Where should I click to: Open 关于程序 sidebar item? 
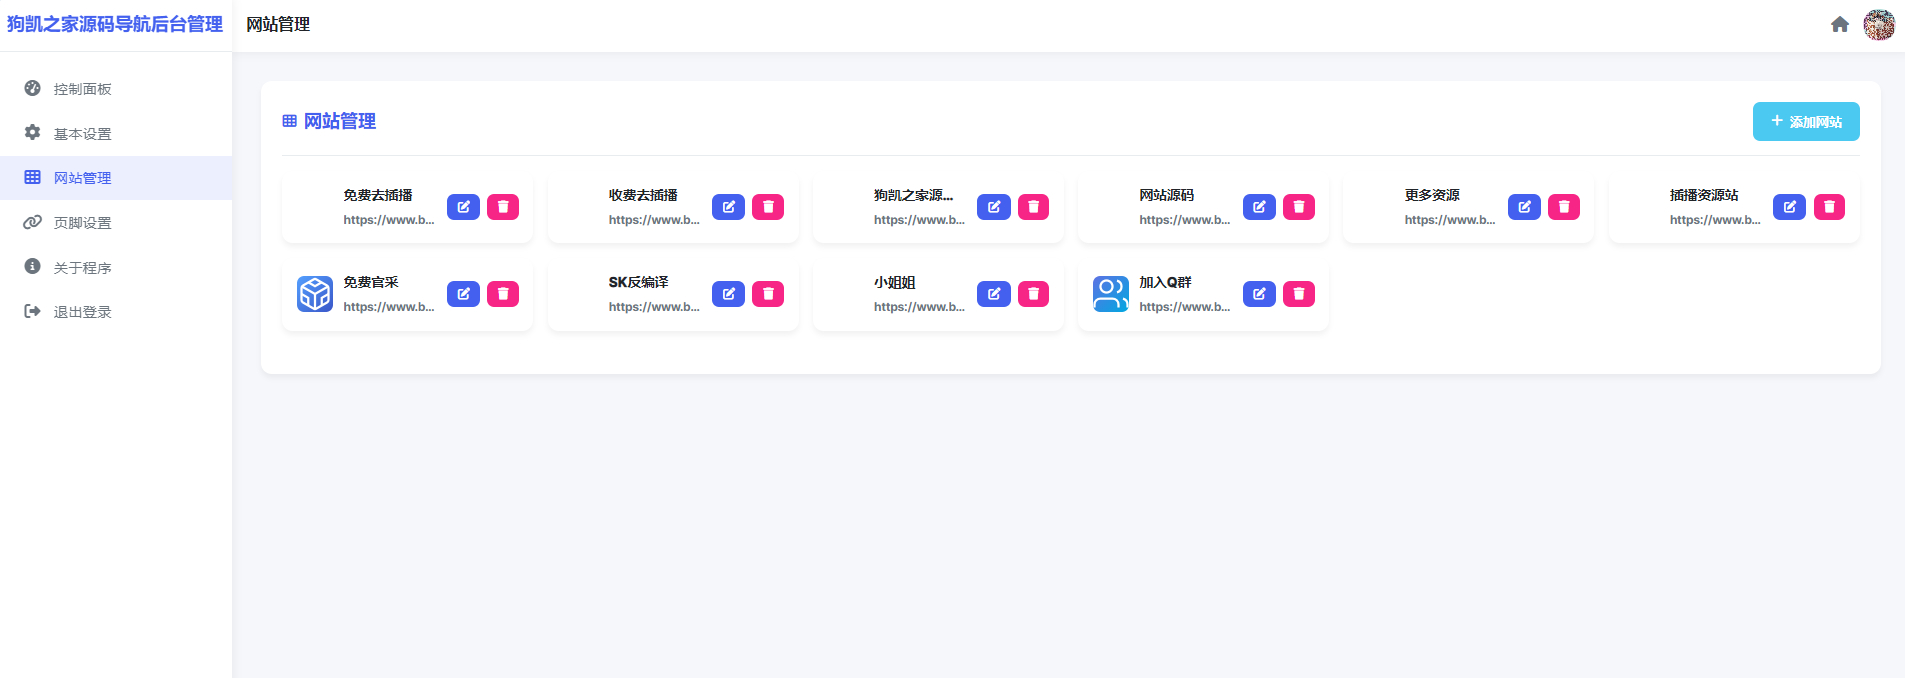click(x=82, y=268)
